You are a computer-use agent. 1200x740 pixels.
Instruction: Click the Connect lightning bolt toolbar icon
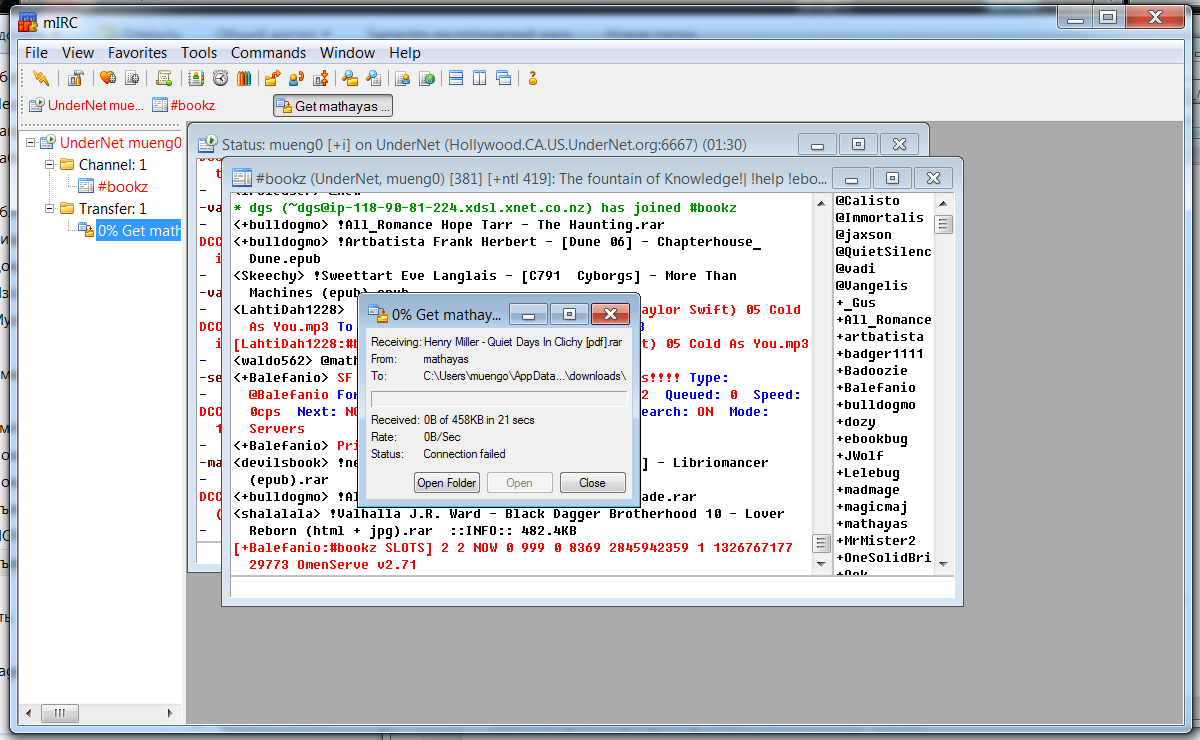click(x=41, y=78)
